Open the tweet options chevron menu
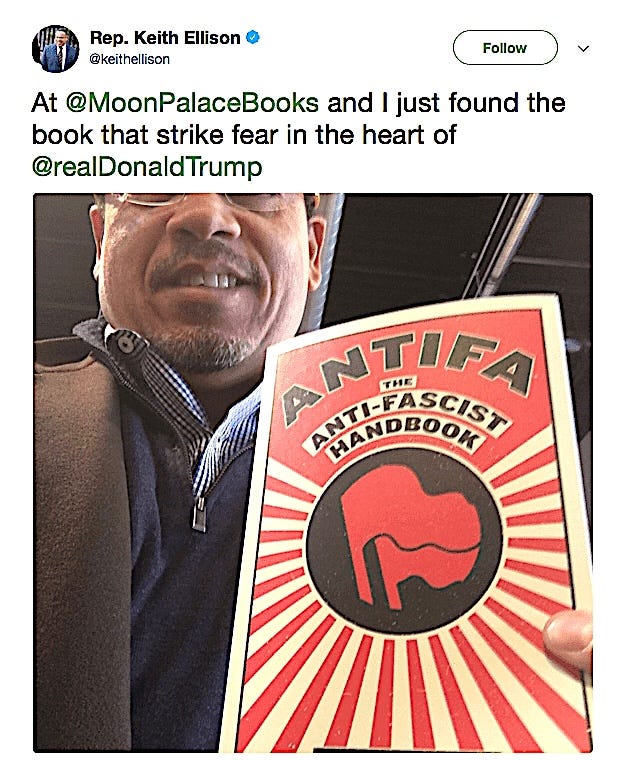The width and height of the screenshot is (624, 760). click(x=583, y=48)
